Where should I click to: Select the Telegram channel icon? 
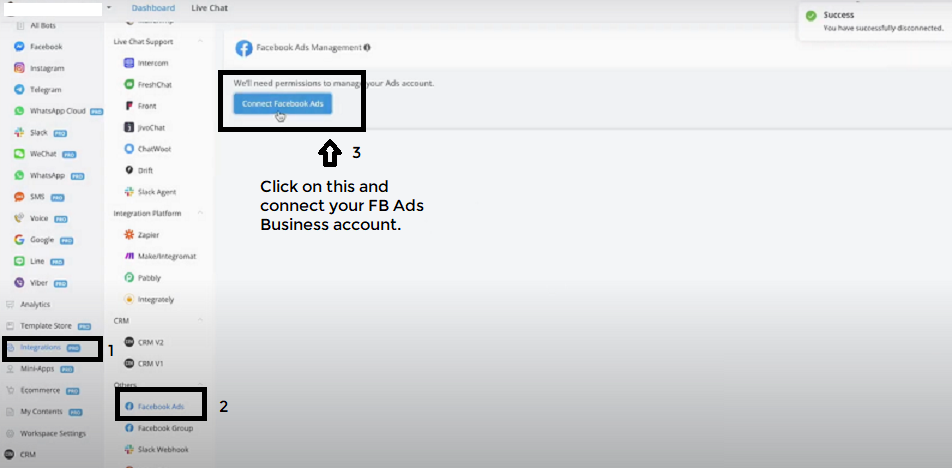click(x=20, y=90)
